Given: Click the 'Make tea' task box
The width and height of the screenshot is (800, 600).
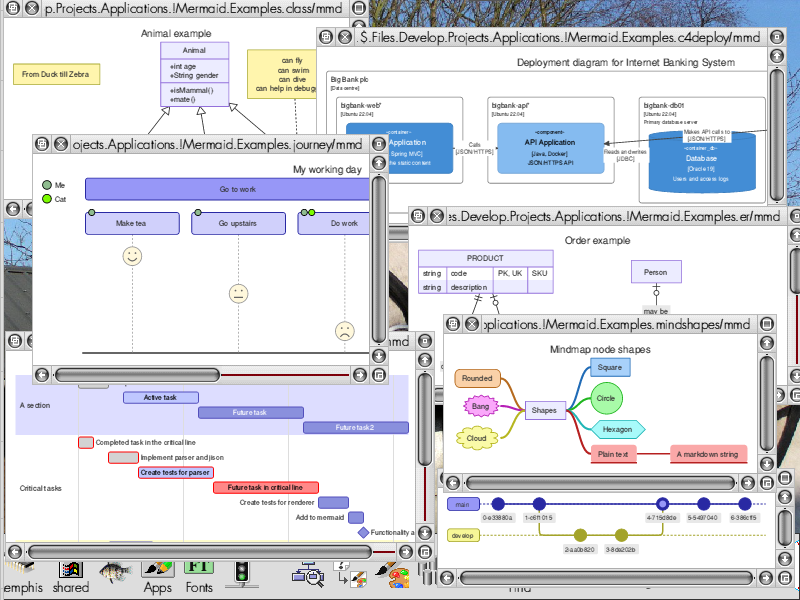Looking at the screenshot, I should click(x=132, y=223).
